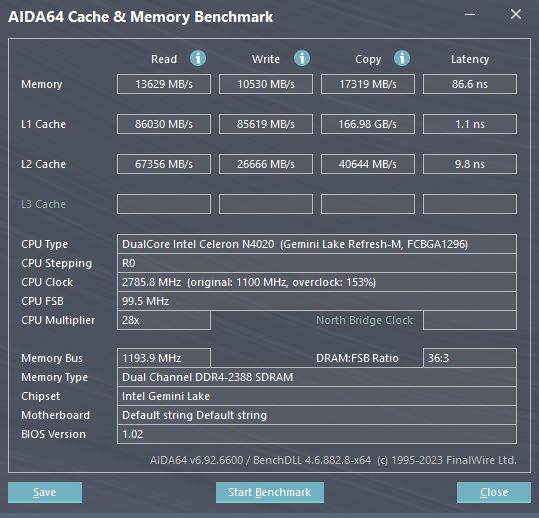539x518 pixels.
Task: Open the Write column info icon
Action: 302,58
